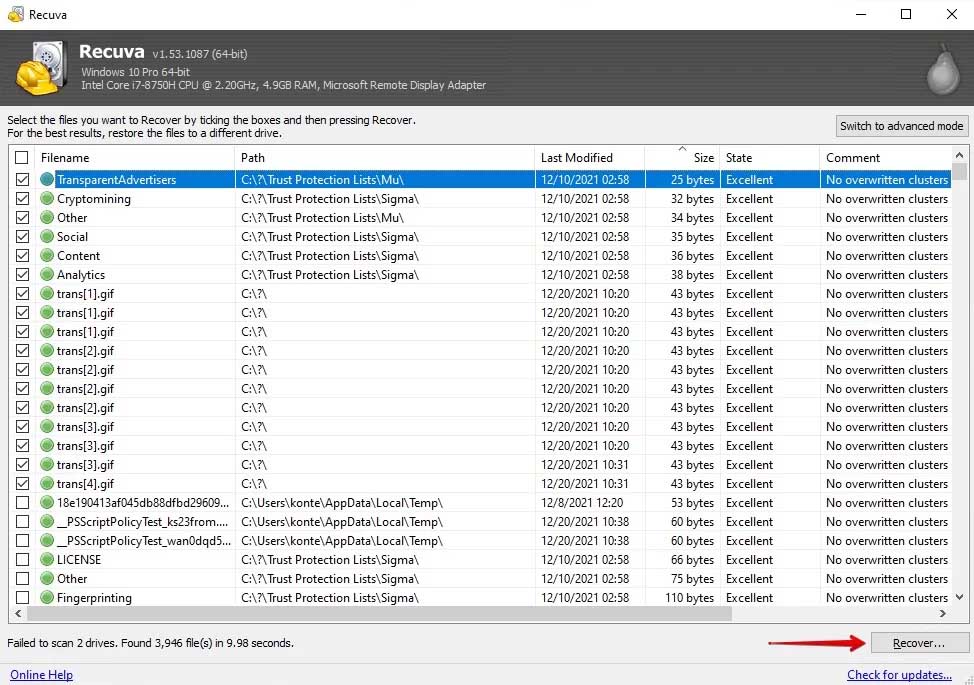The width and height of the screenshot is (974, 685).
Task: Click the status icon for TransparentAdvertisers
Action: 47,180
